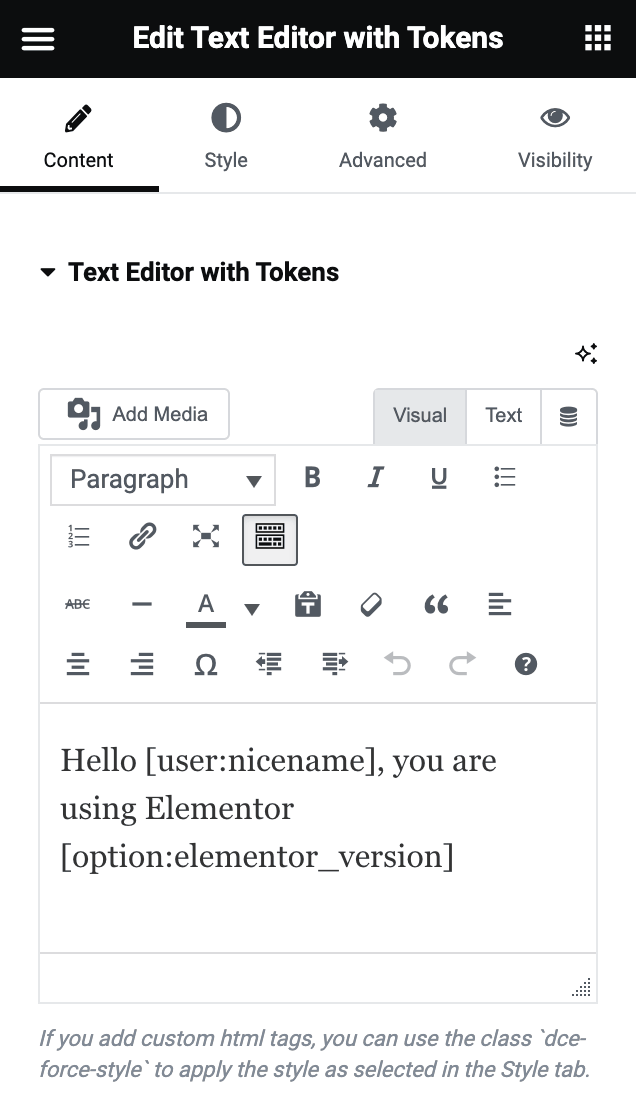This screenshot has height=1106, width=636.
Task: Switch to the Text editing tab
Action: pyautogui.click(x=503, y=415)
